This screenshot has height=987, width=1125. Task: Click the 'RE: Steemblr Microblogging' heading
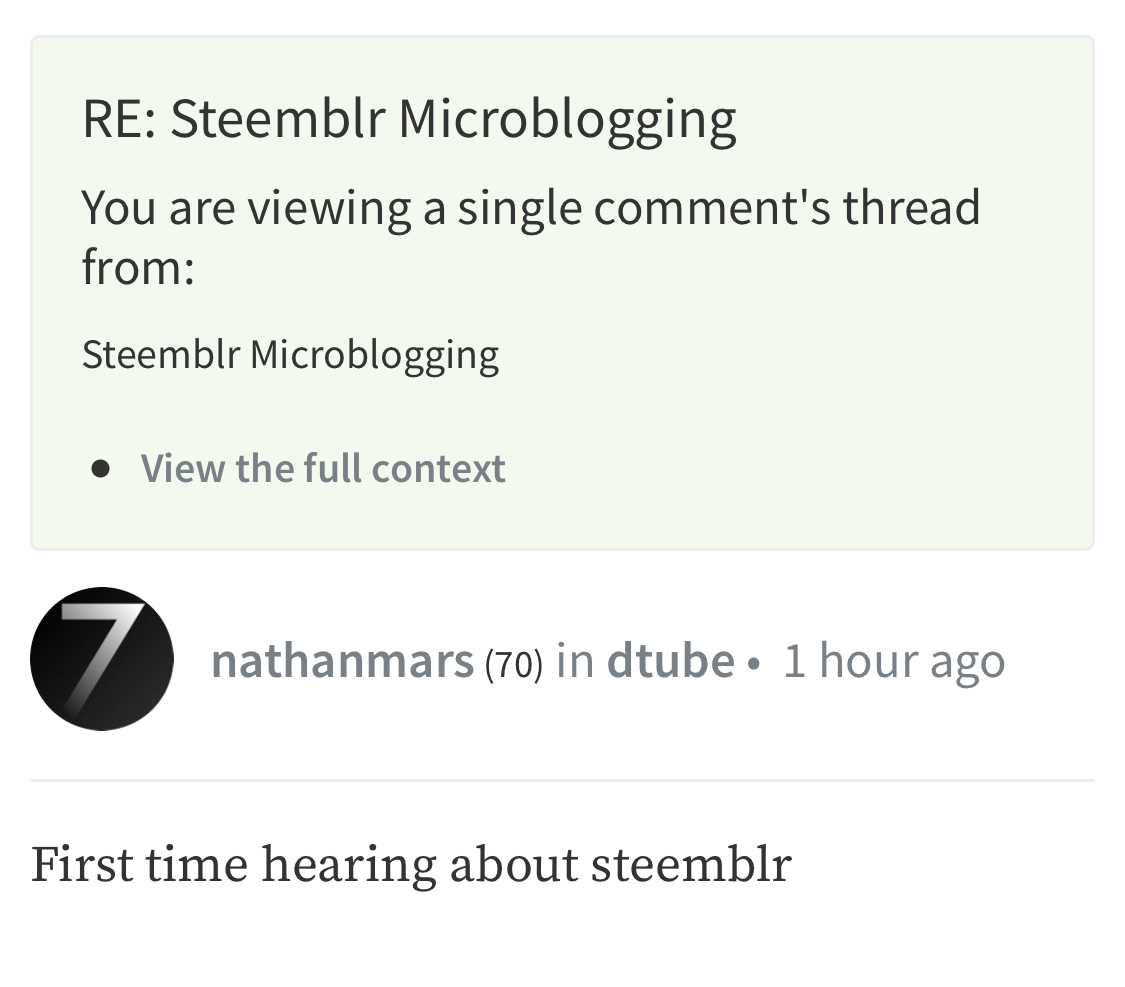tap(409, 119)
